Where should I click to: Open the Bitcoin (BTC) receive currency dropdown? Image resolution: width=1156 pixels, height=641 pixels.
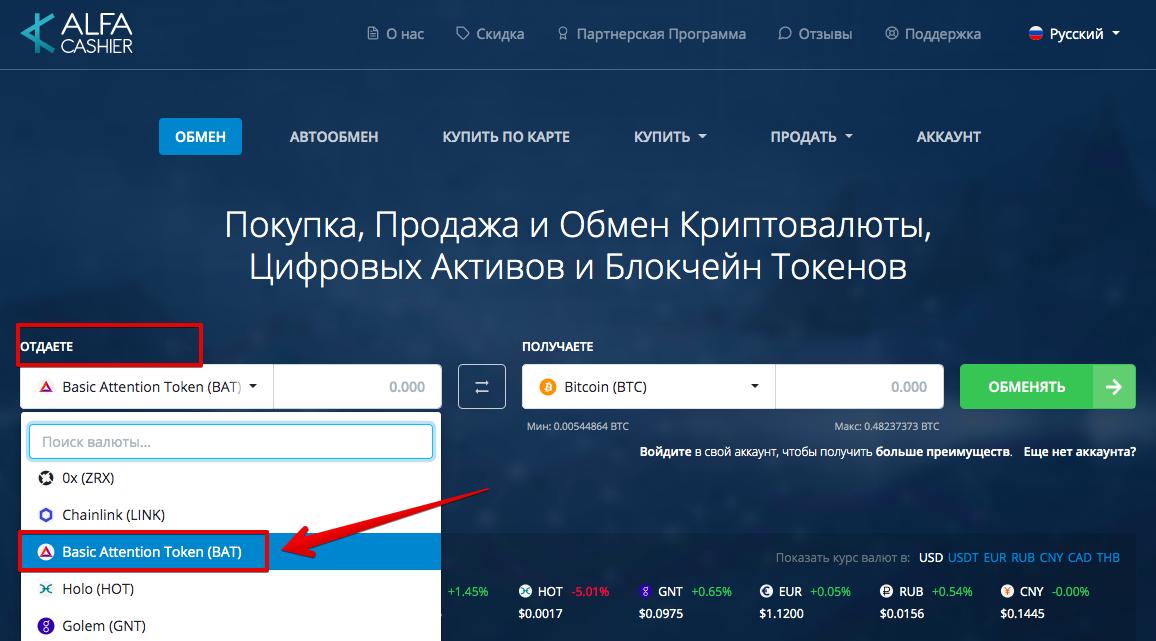point(648,387)
